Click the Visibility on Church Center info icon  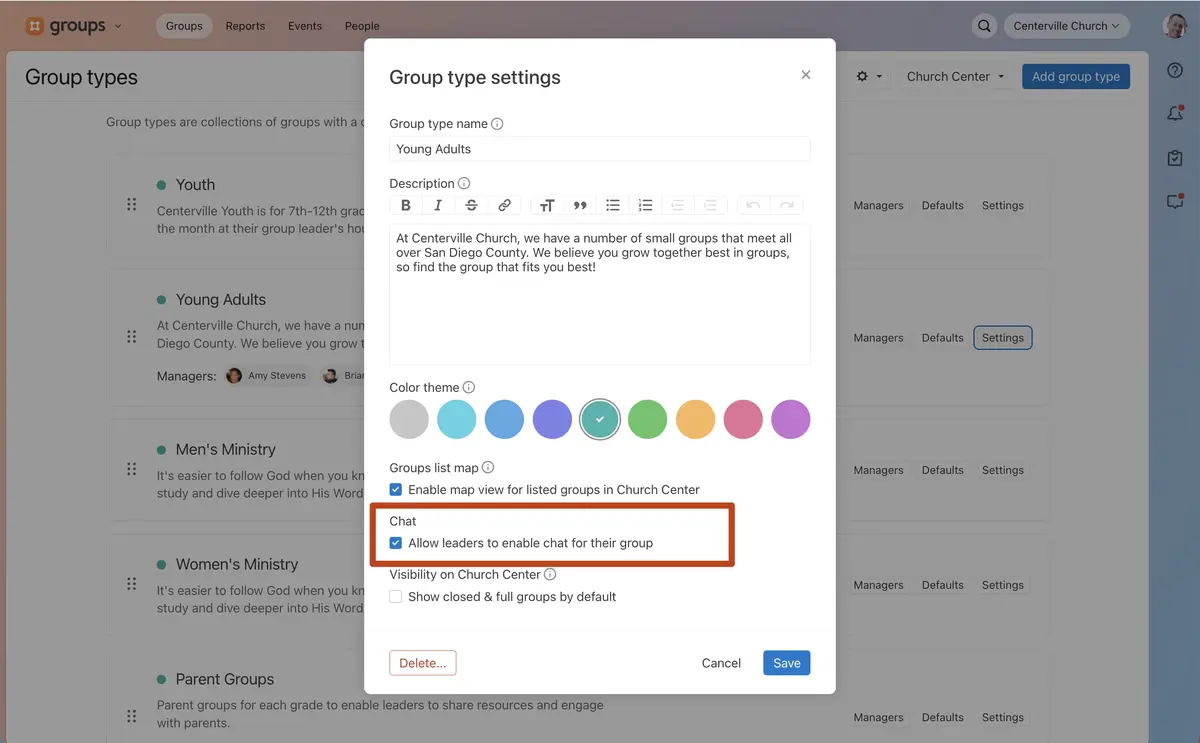tap(550, 575)
